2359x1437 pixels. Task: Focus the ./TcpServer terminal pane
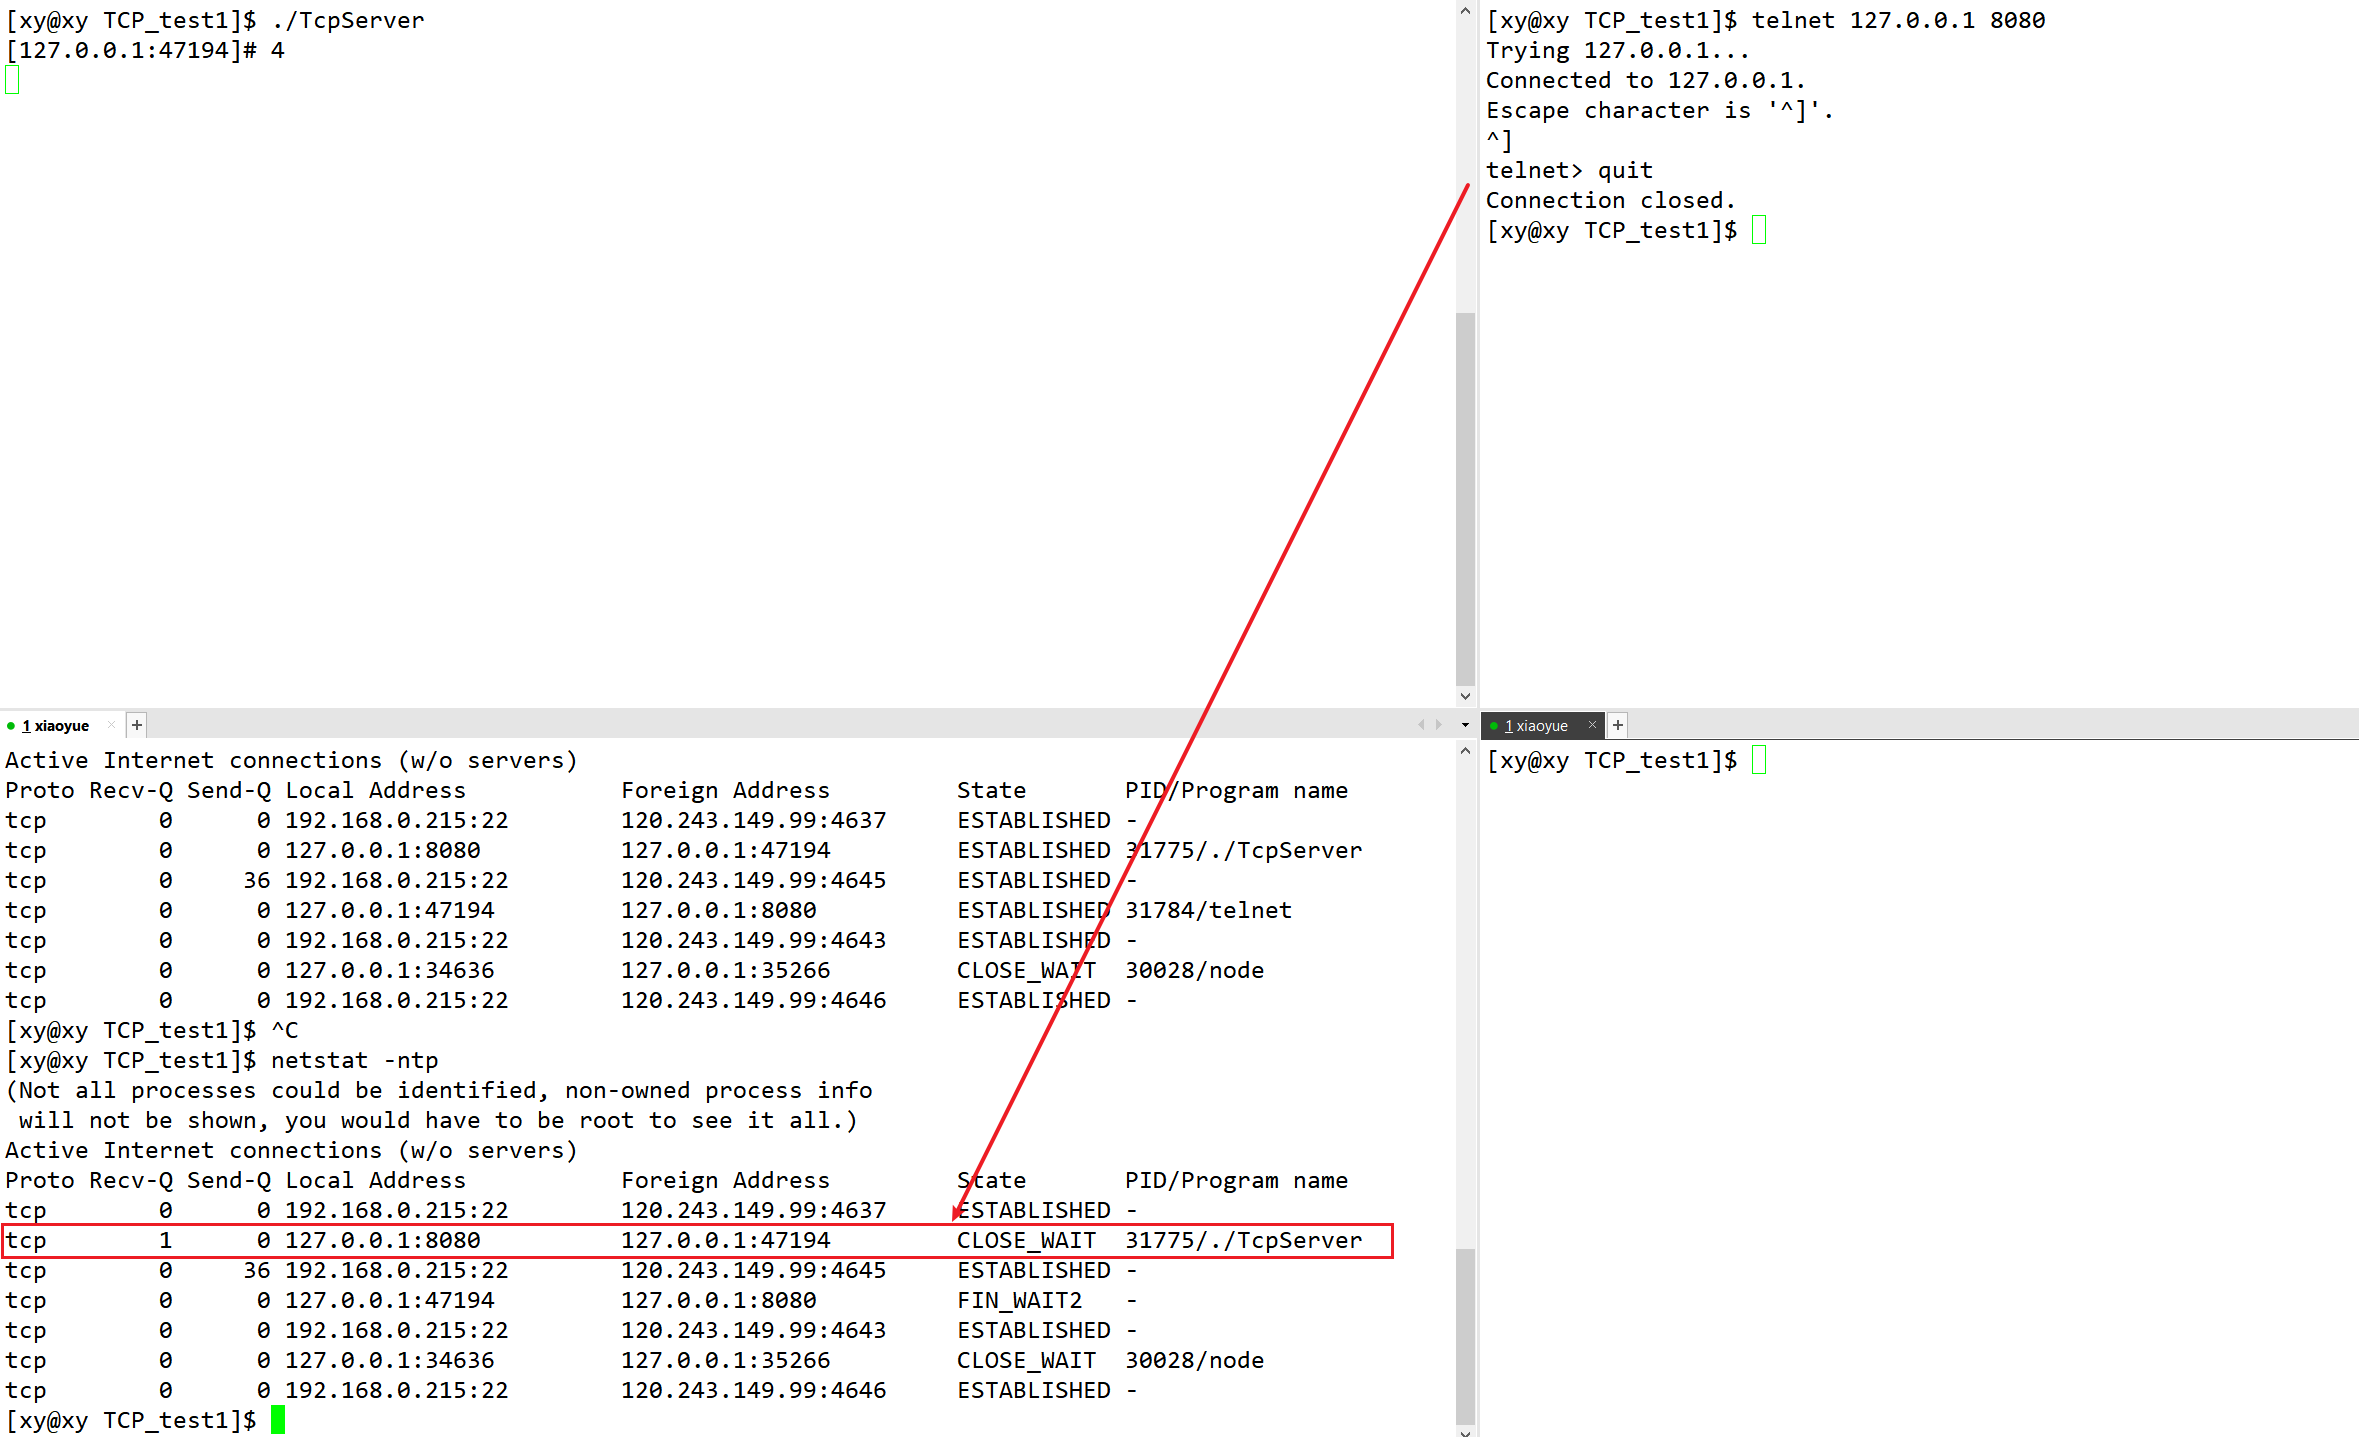(x=700, y=350)
